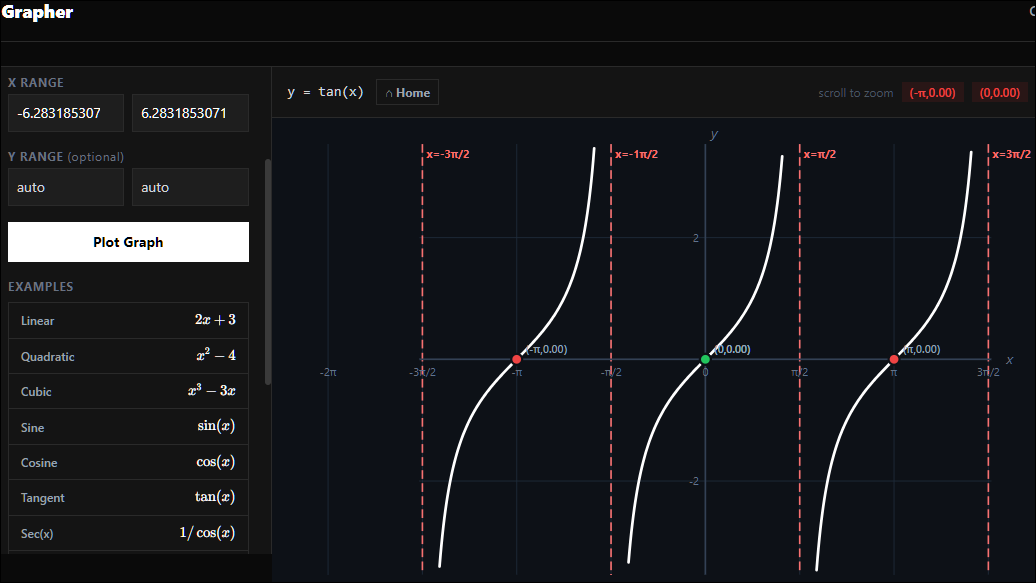Click the sidebar vertical scrollbar
1036x583 pixels.
tap(268, 271)
